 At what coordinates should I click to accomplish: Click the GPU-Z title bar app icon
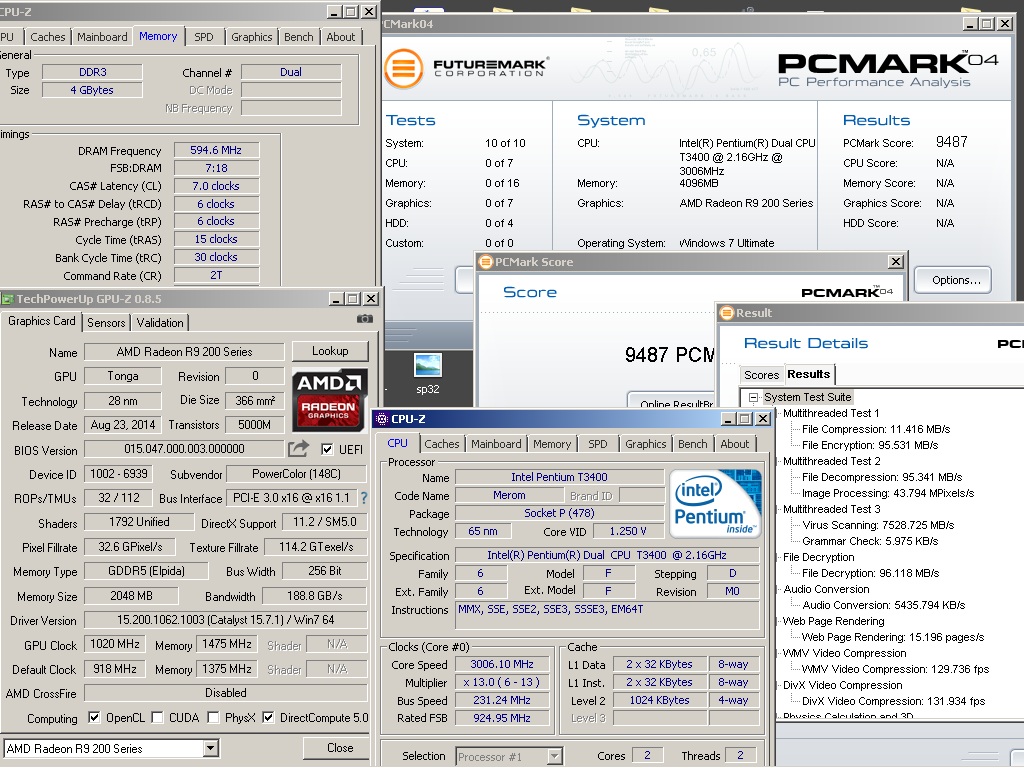(7, 299)
